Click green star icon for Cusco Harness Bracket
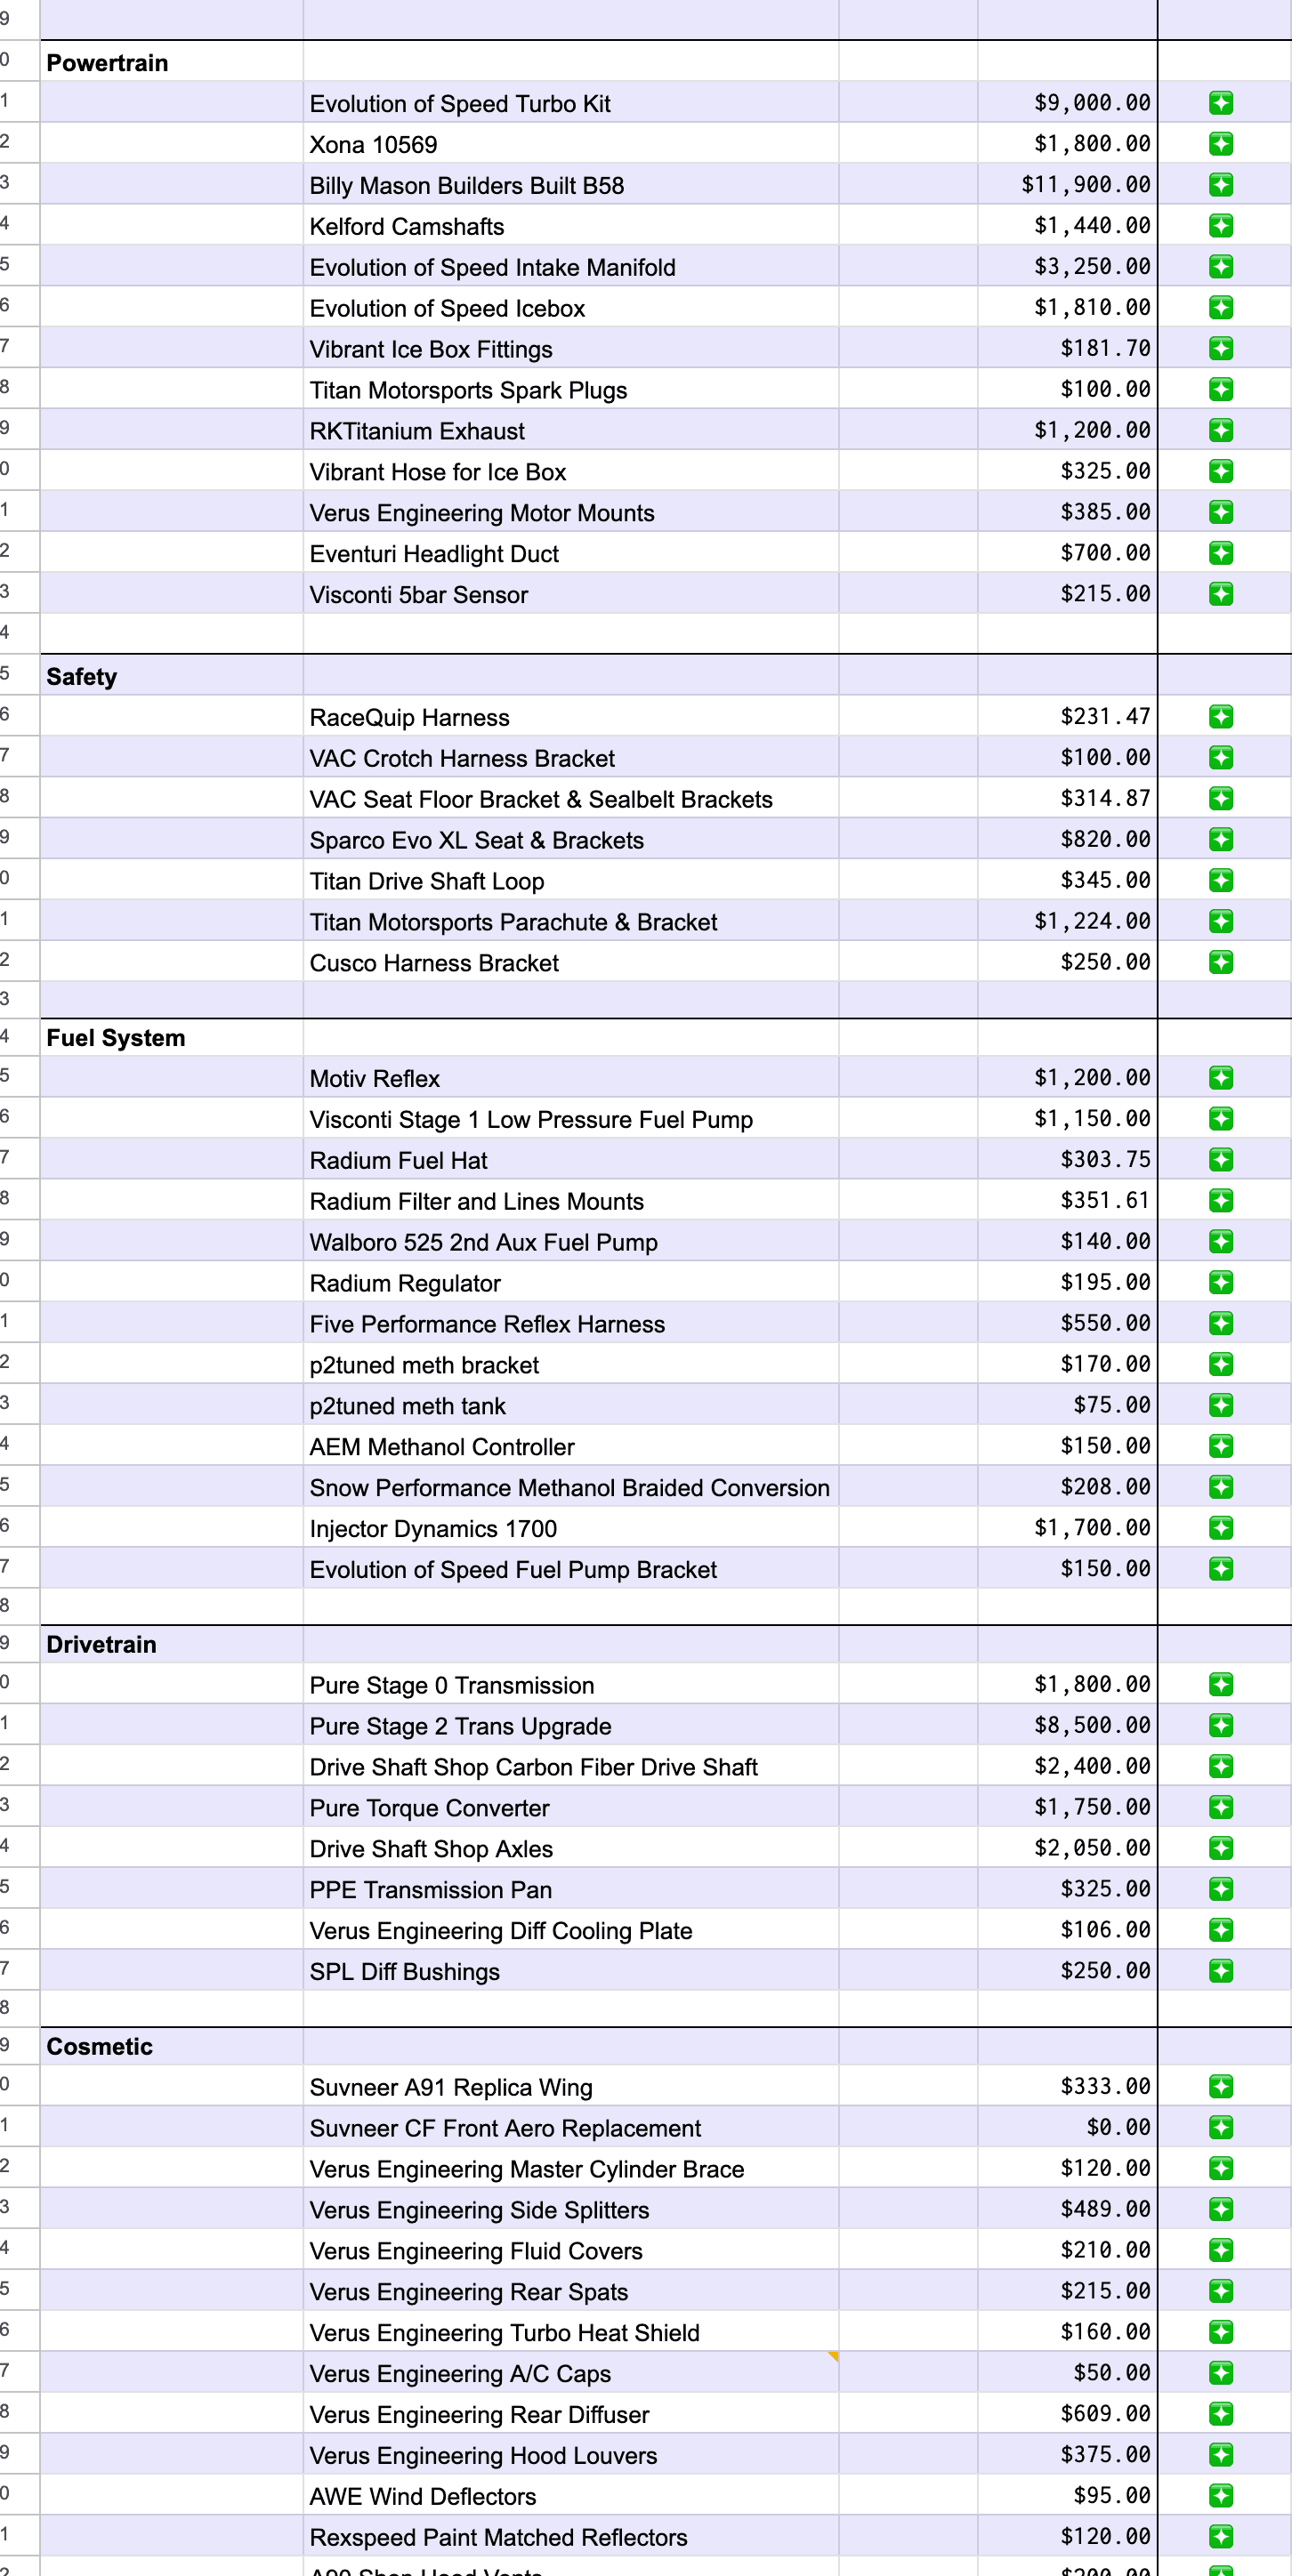The height and width of the screenshot is (2576, 1292). click(1220, 963)
